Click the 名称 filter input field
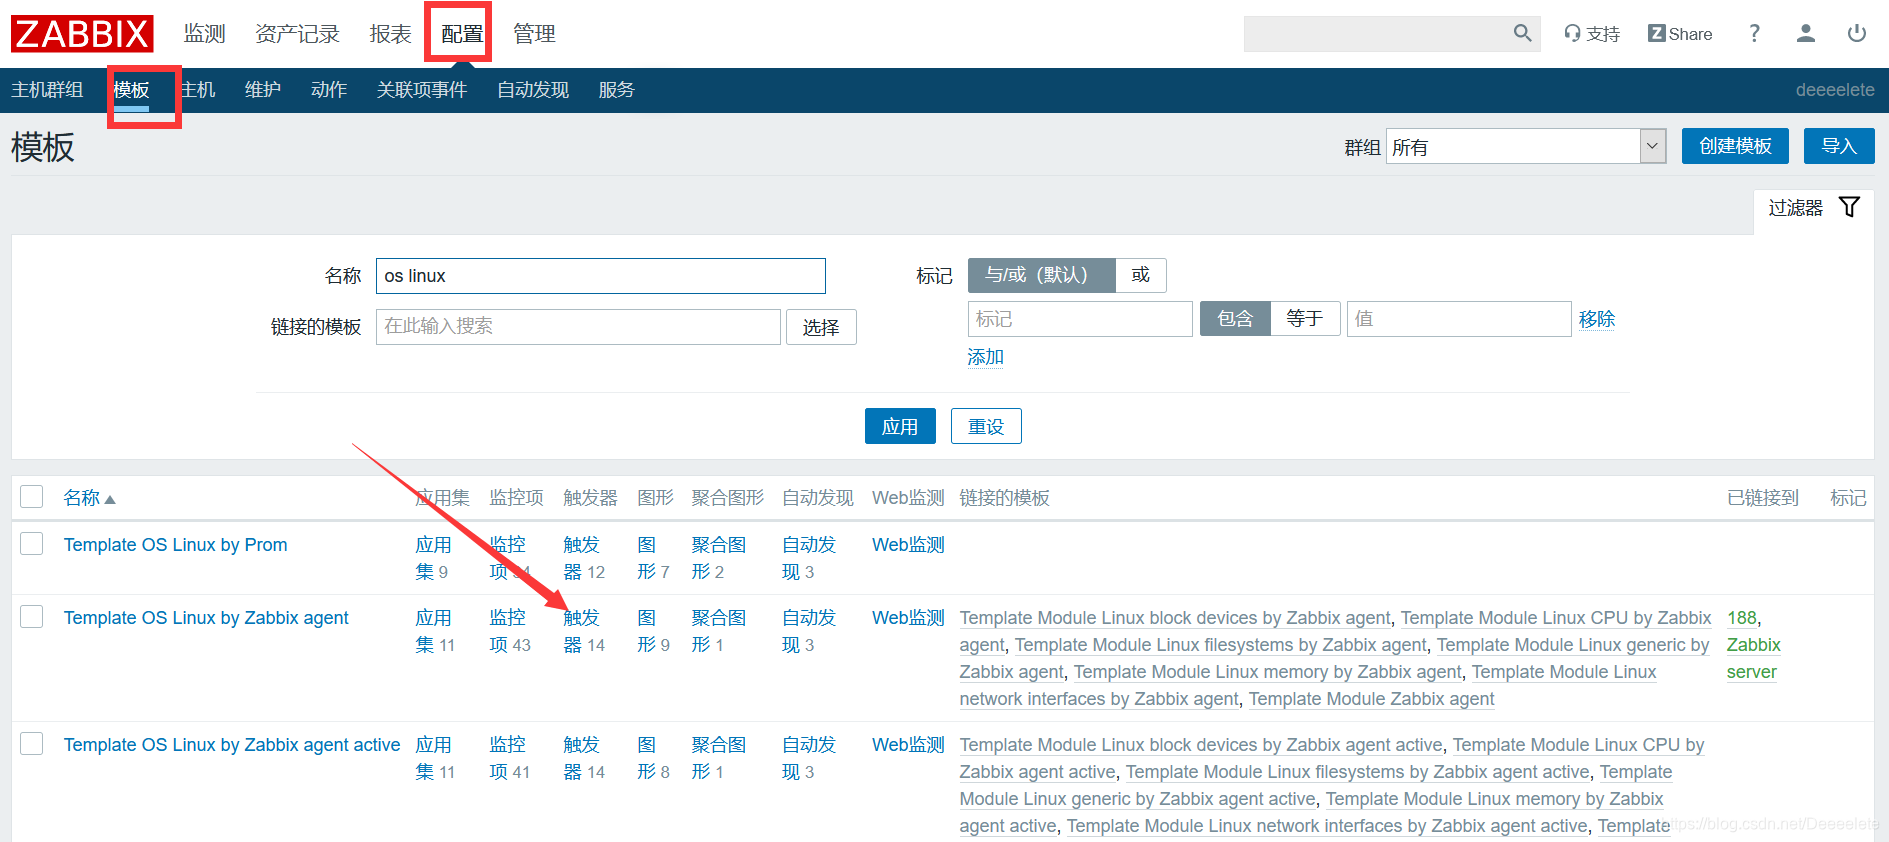 [x=601, y=276]
